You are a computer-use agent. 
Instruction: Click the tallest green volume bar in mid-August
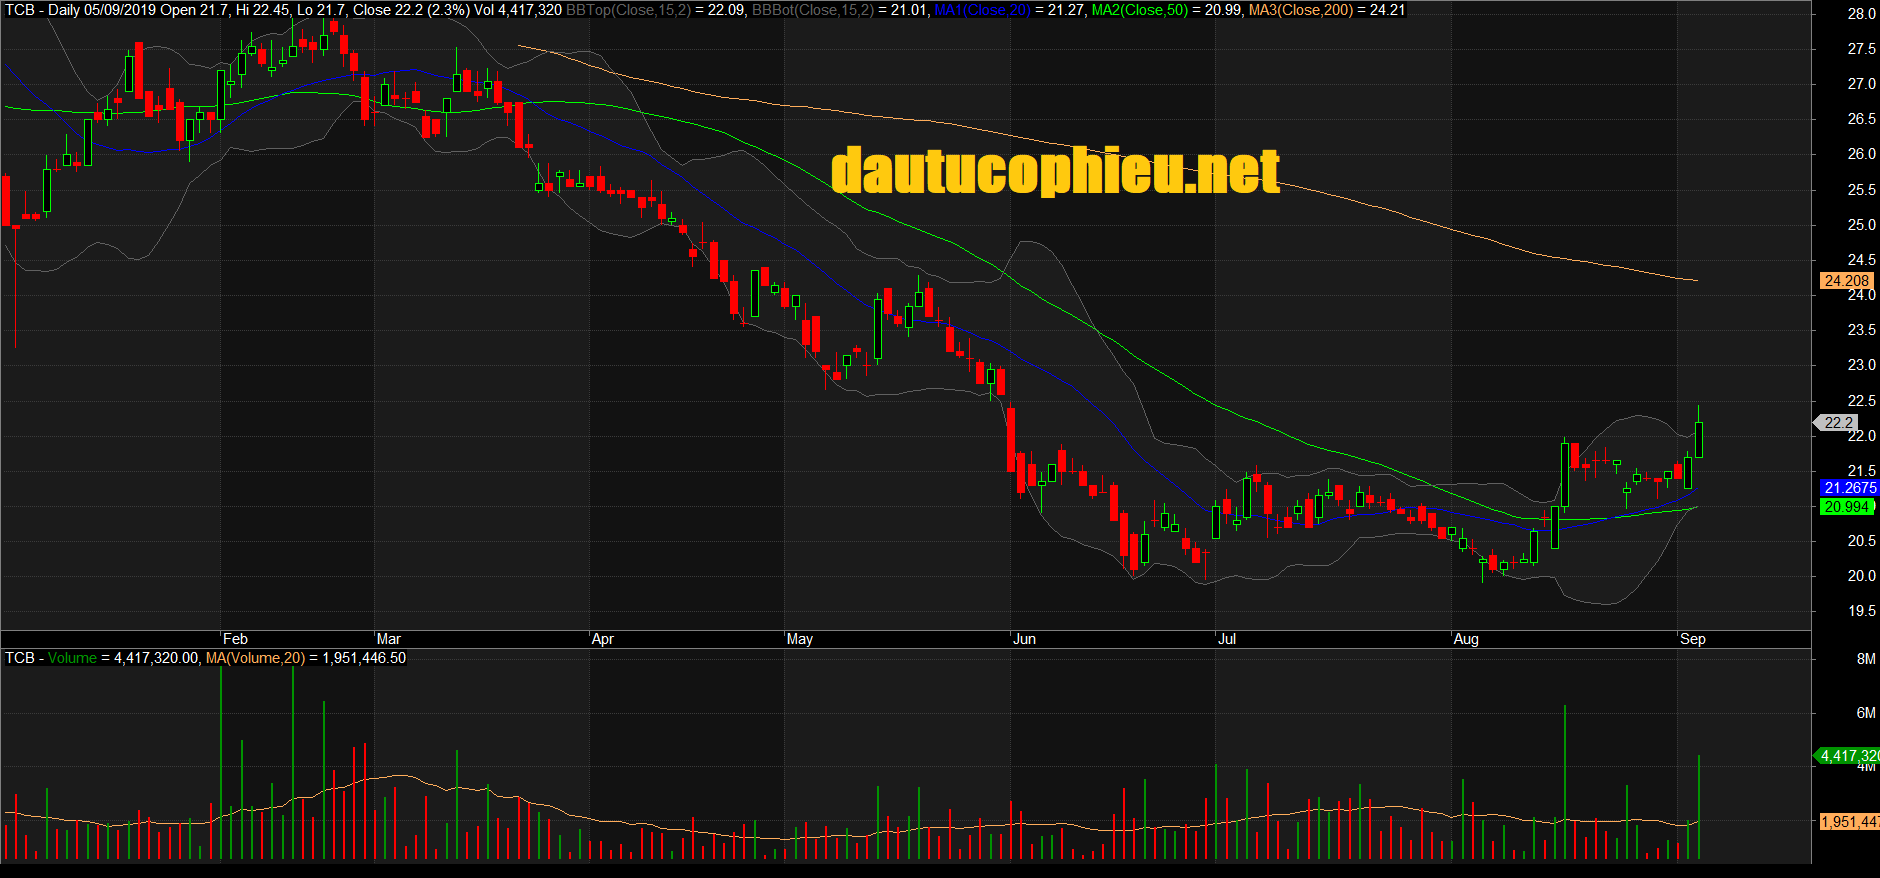1564,783
